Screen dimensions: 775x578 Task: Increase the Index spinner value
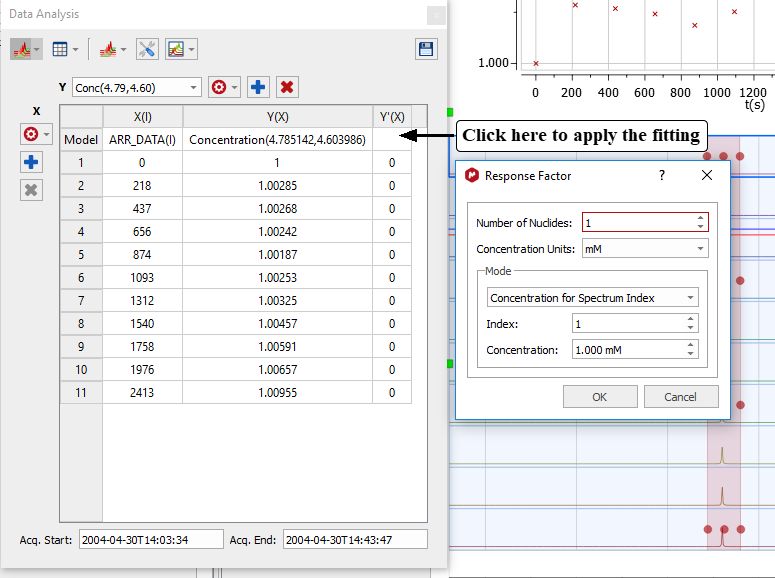click(x=690, y=319)
